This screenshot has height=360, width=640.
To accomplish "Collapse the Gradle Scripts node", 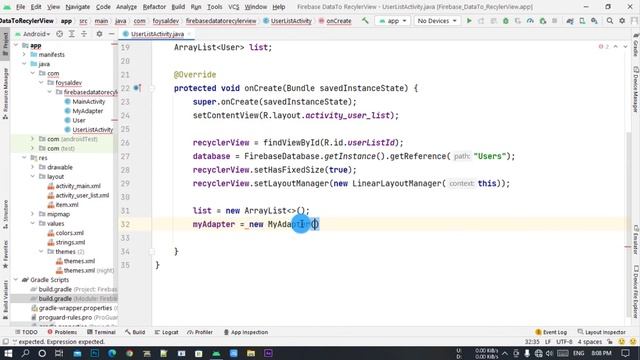I will 16,280.
